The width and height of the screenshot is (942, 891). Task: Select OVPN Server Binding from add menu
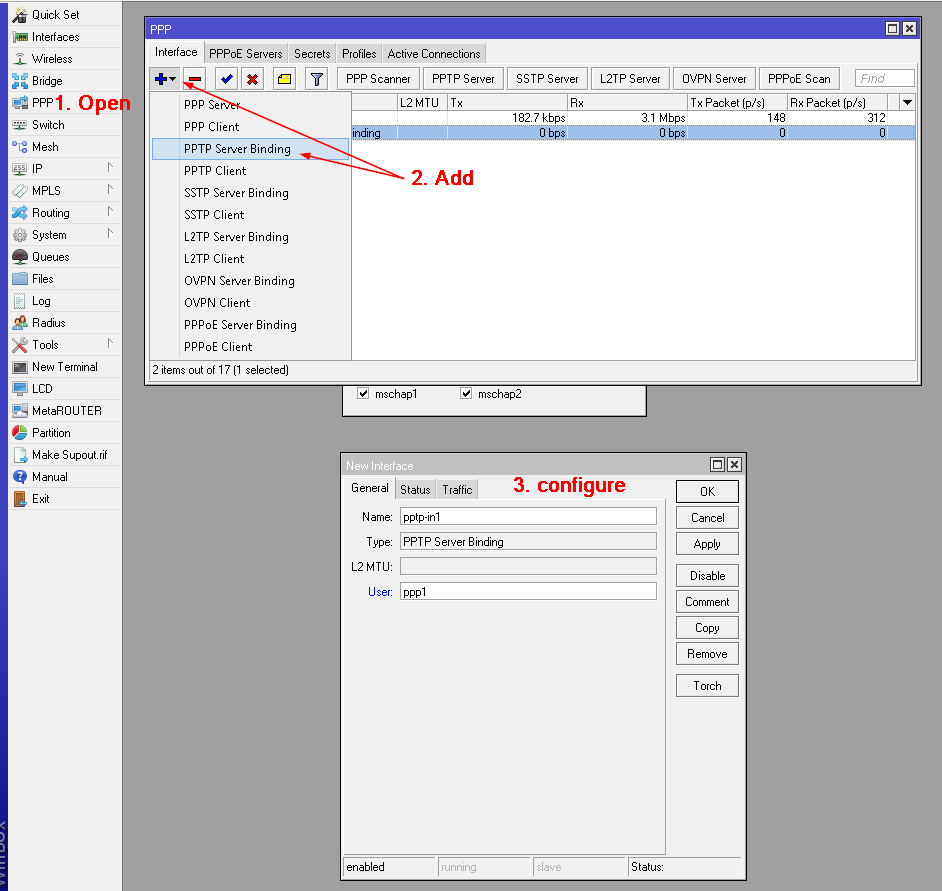[250, 281]
